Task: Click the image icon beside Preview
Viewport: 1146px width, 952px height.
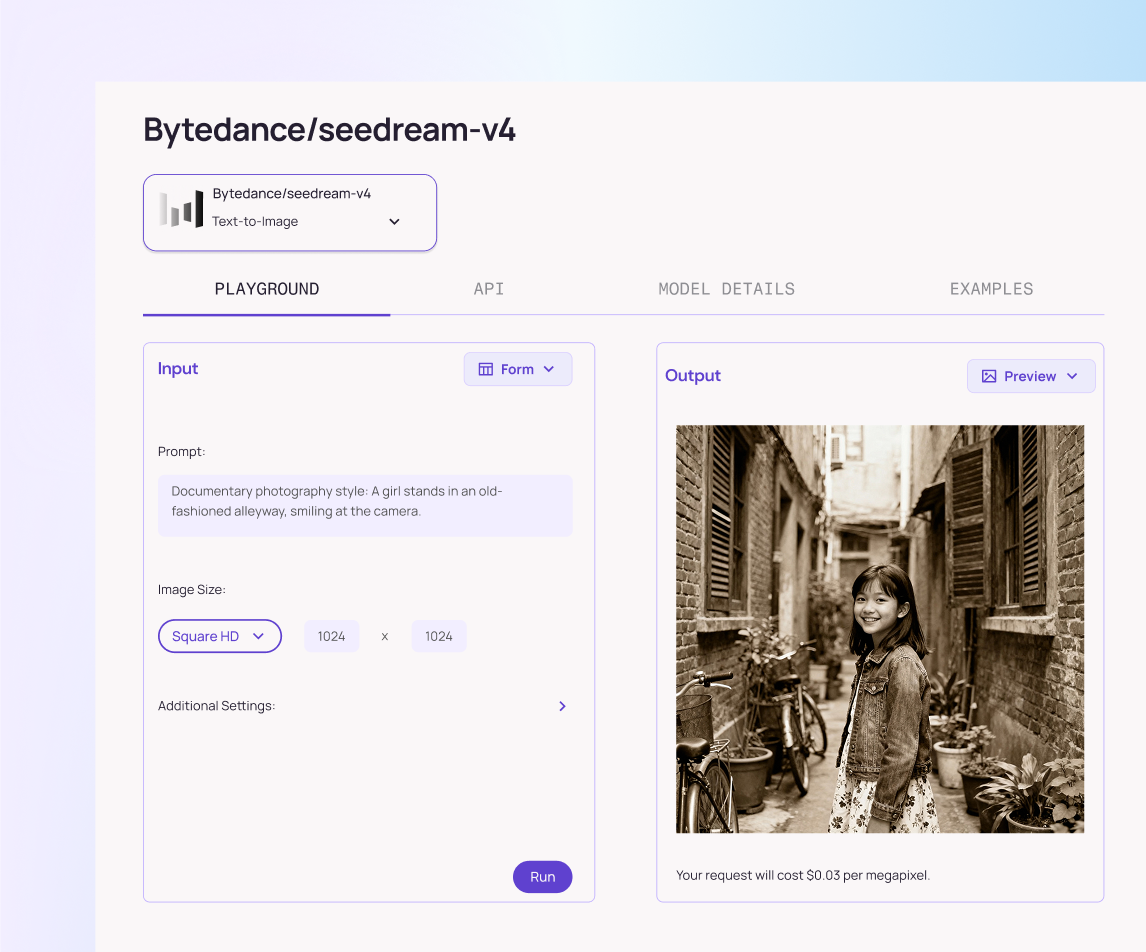Action: (x=989, y=376)
